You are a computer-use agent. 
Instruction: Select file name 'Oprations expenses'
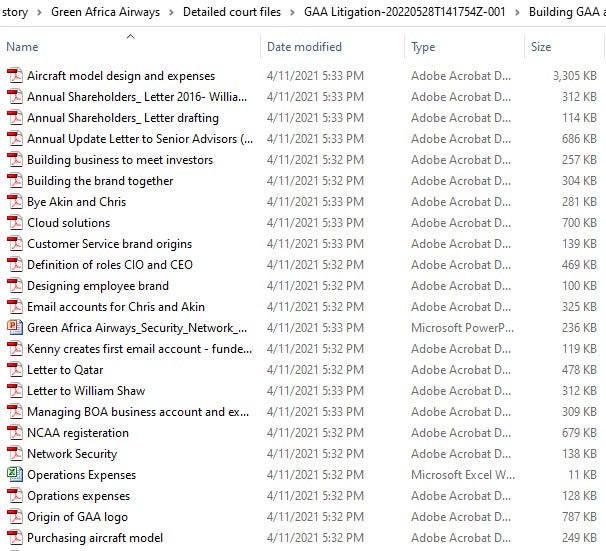click(78, 496)
